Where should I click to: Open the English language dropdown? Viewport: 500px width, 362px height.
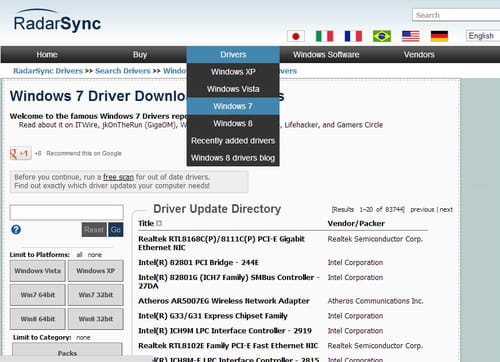483,36
